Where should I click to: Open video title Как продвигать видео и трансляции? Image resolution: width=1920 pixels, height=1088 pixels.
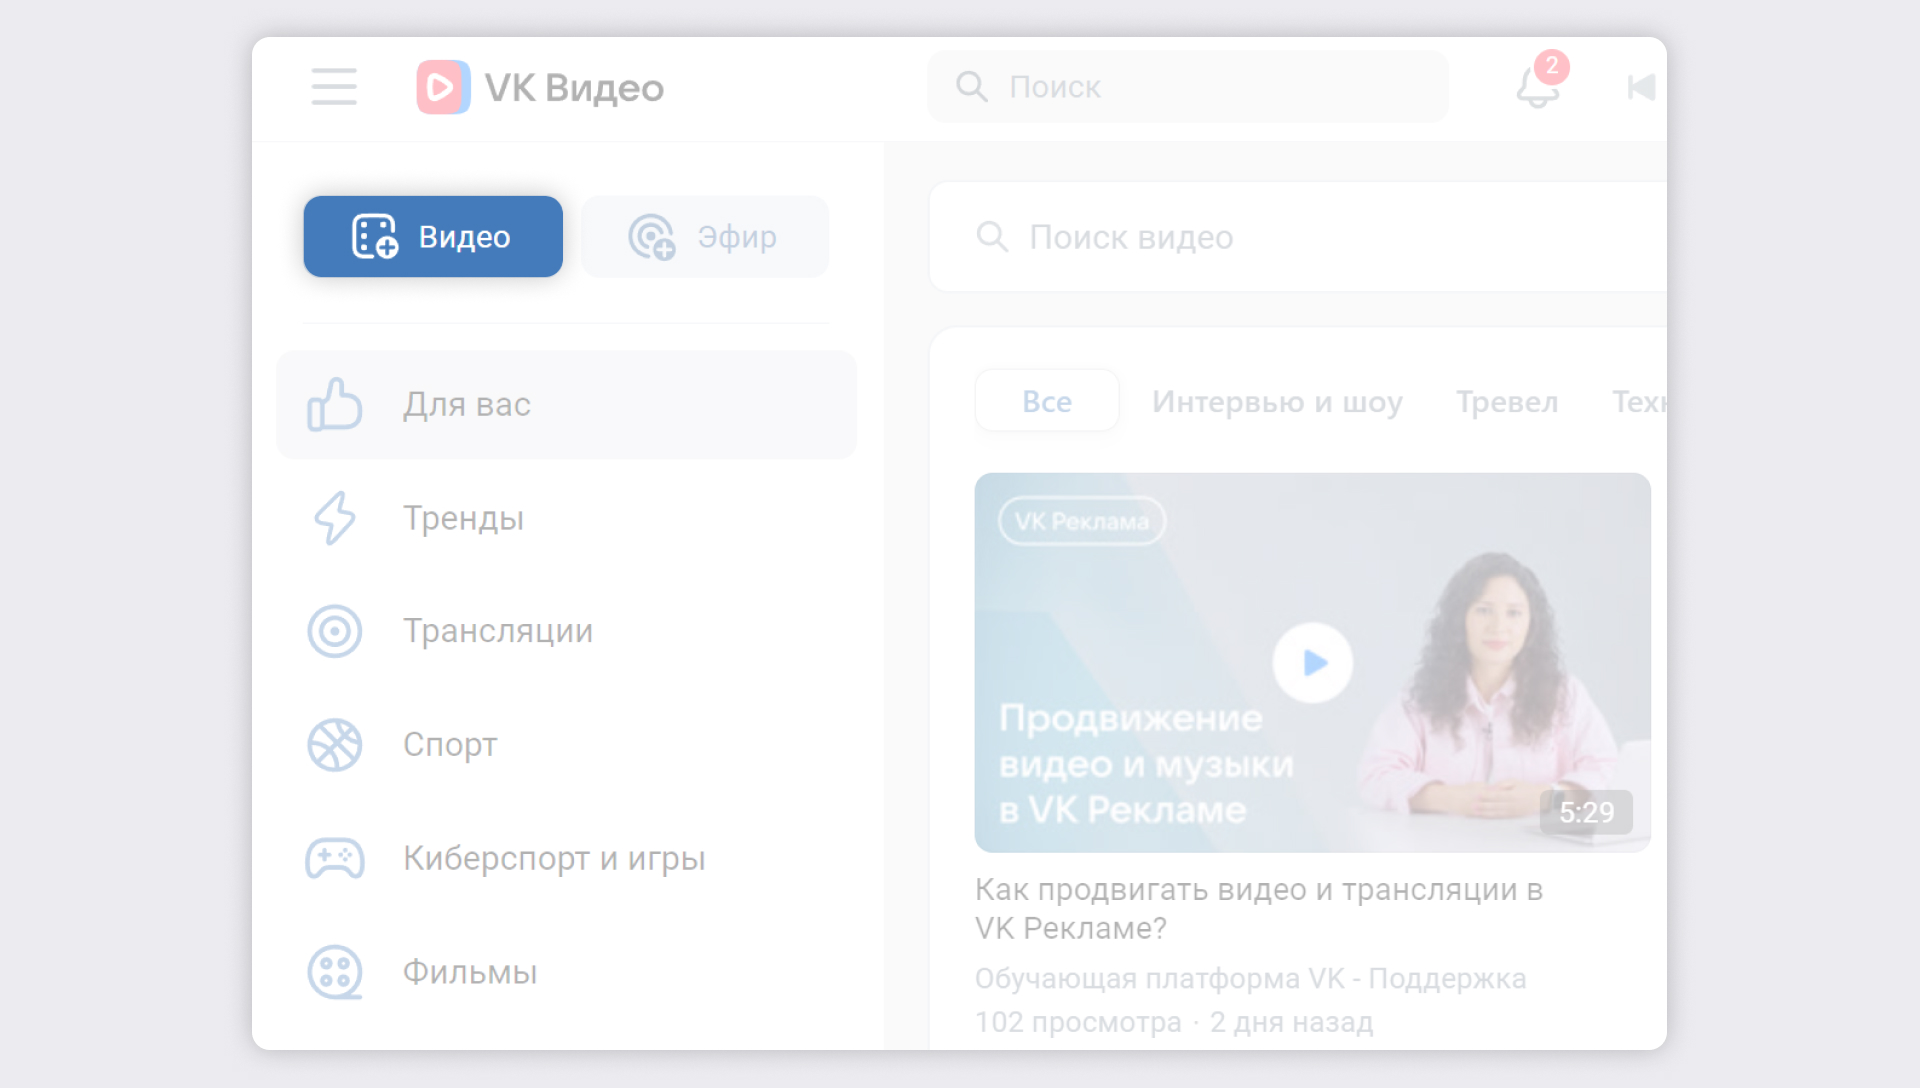tap(1259, 908)
